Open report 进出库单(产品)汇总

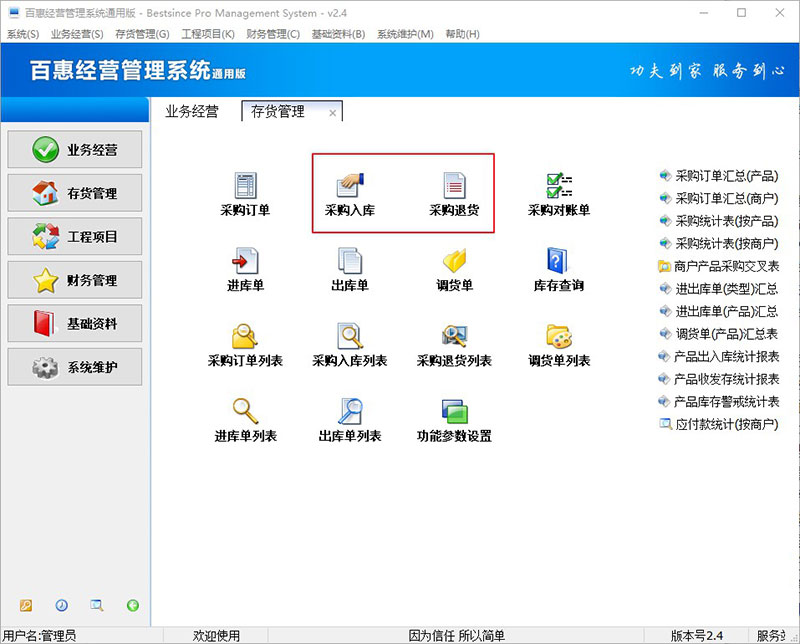point(719,311)
